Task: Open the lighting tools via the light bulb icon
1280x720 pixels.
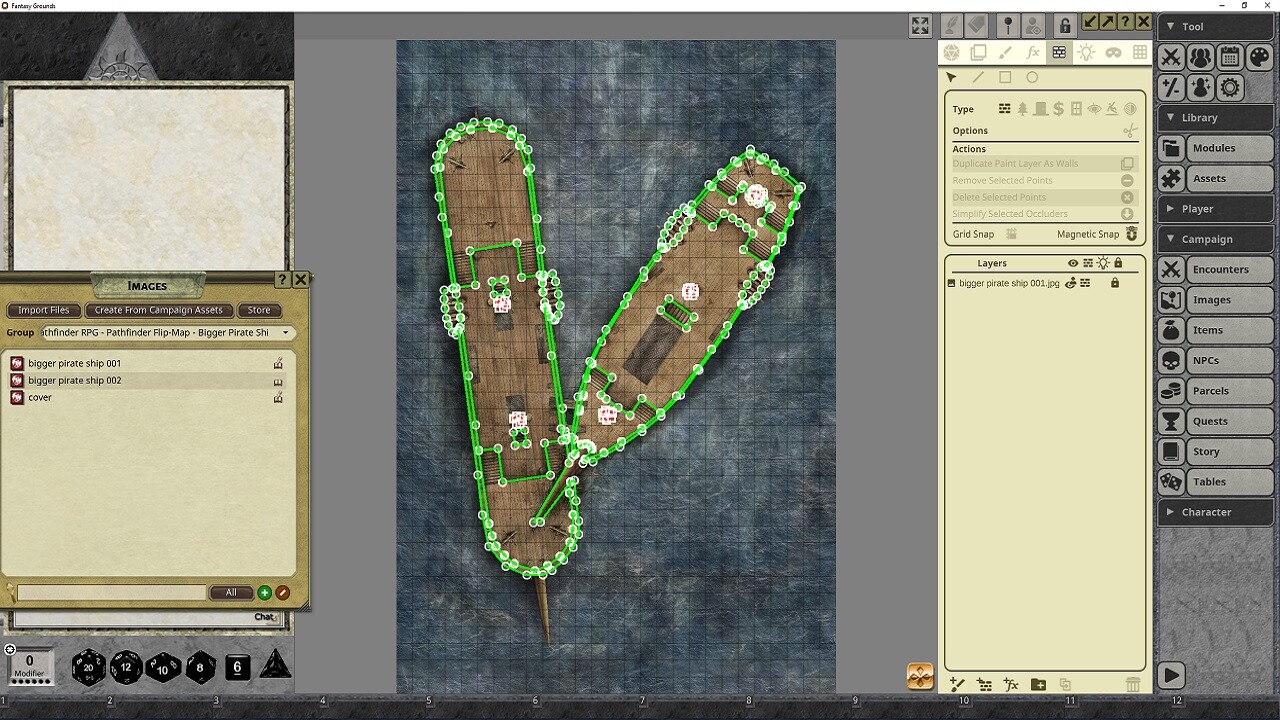Action: coord(1086,52)
